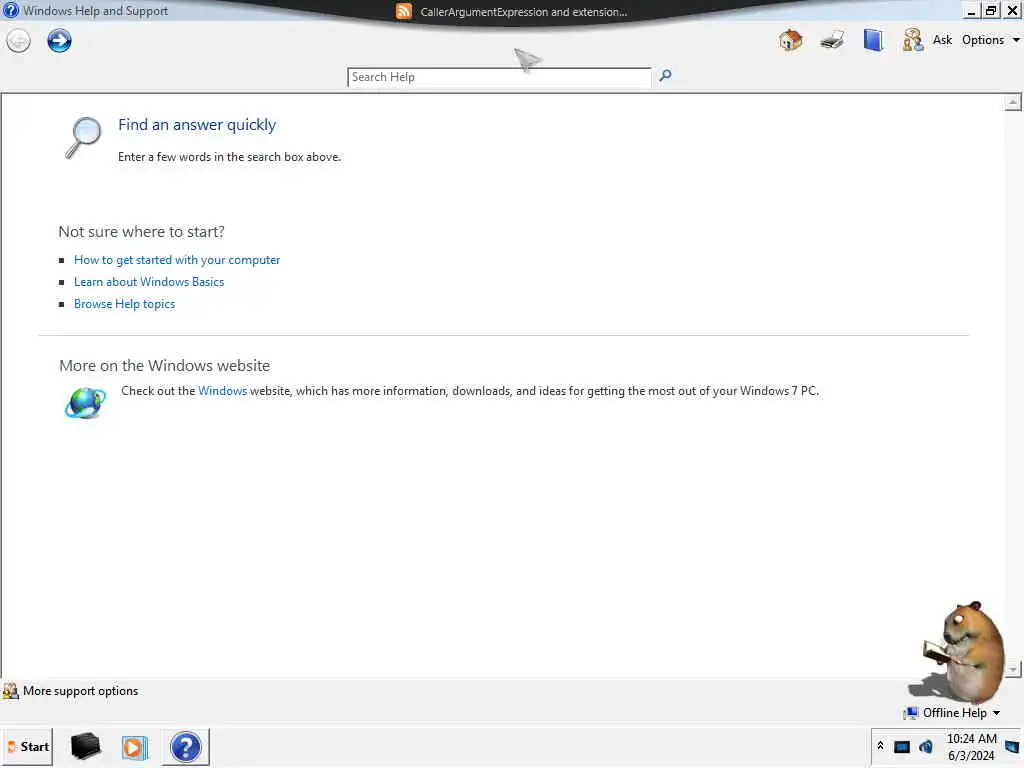Click the large magnifying glass graphic
Screen dimensions: 1024x768
click(x=84, y=137)
